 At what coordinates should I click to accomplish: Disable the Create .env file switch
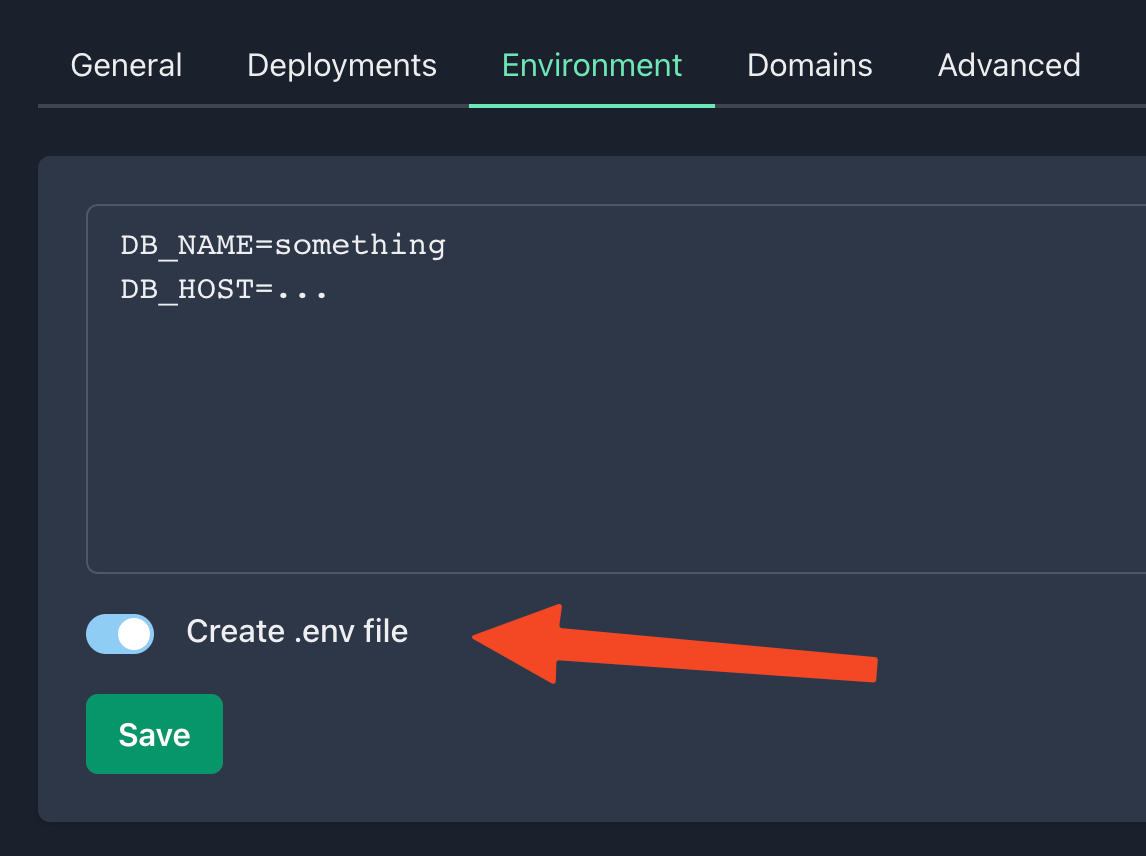pos(120,633)
